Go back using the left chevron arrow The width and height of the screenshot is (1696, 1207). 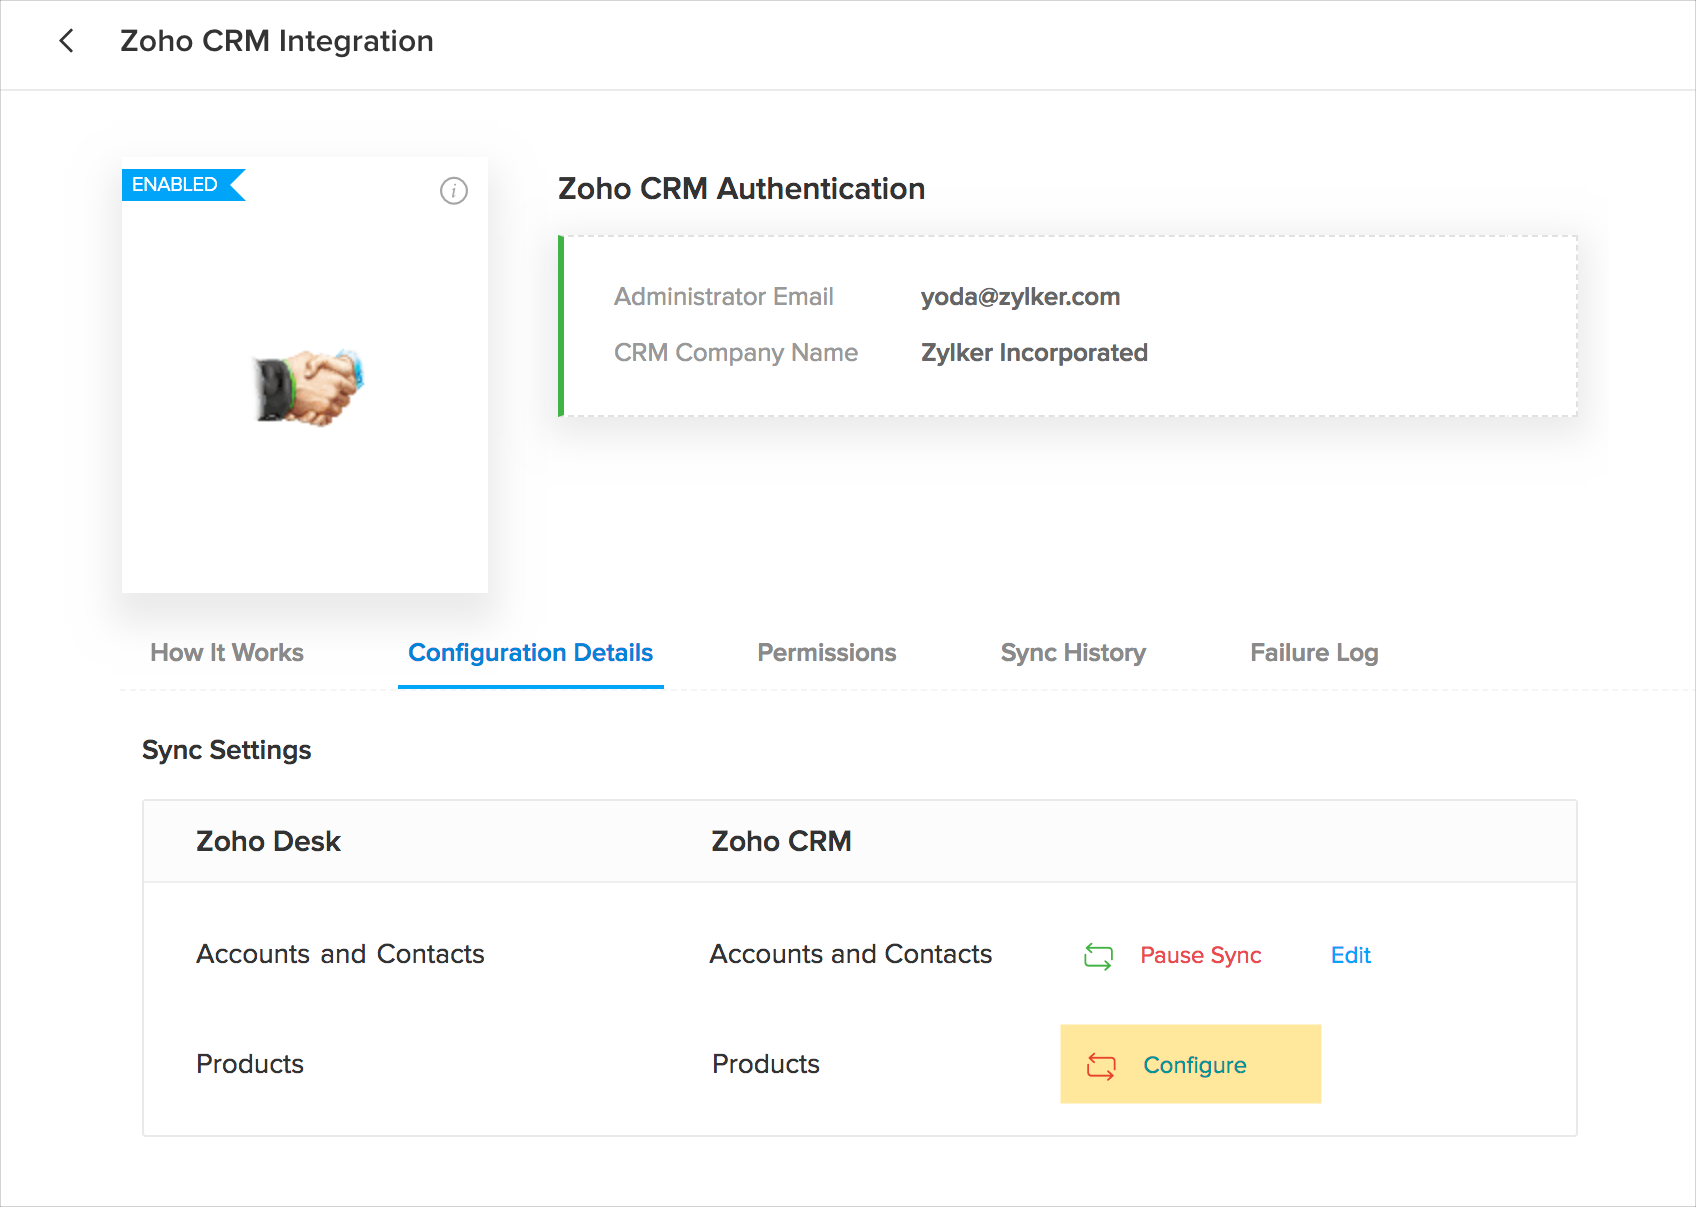pyautogui.click(x=66, y=41)
